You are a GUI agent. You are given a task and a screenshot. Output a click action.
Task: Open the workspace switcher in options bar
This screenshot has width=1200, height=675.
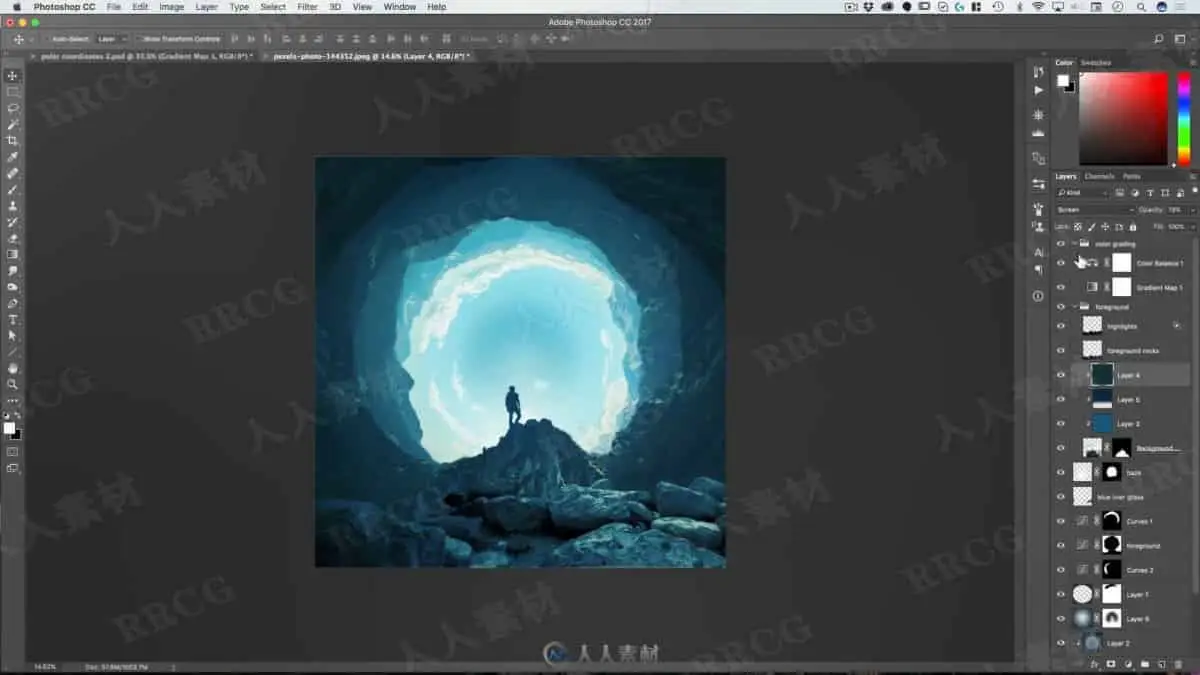coord(1181,39)
